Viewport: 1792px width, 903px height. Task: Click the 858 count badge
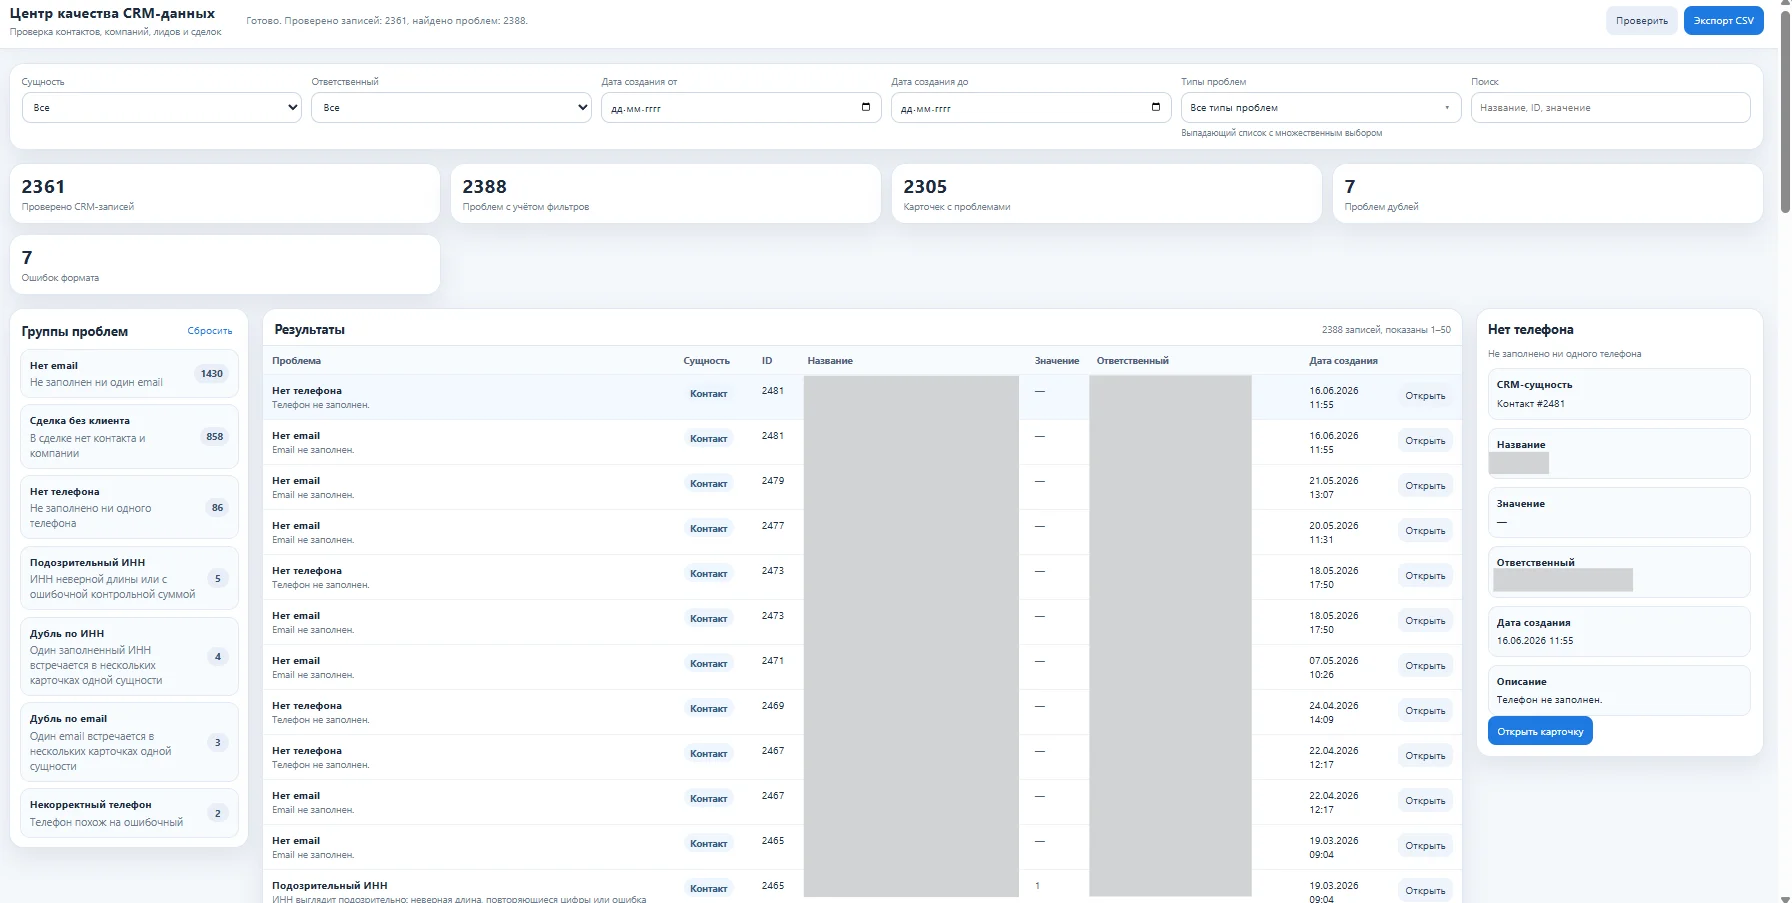[214, 437]
